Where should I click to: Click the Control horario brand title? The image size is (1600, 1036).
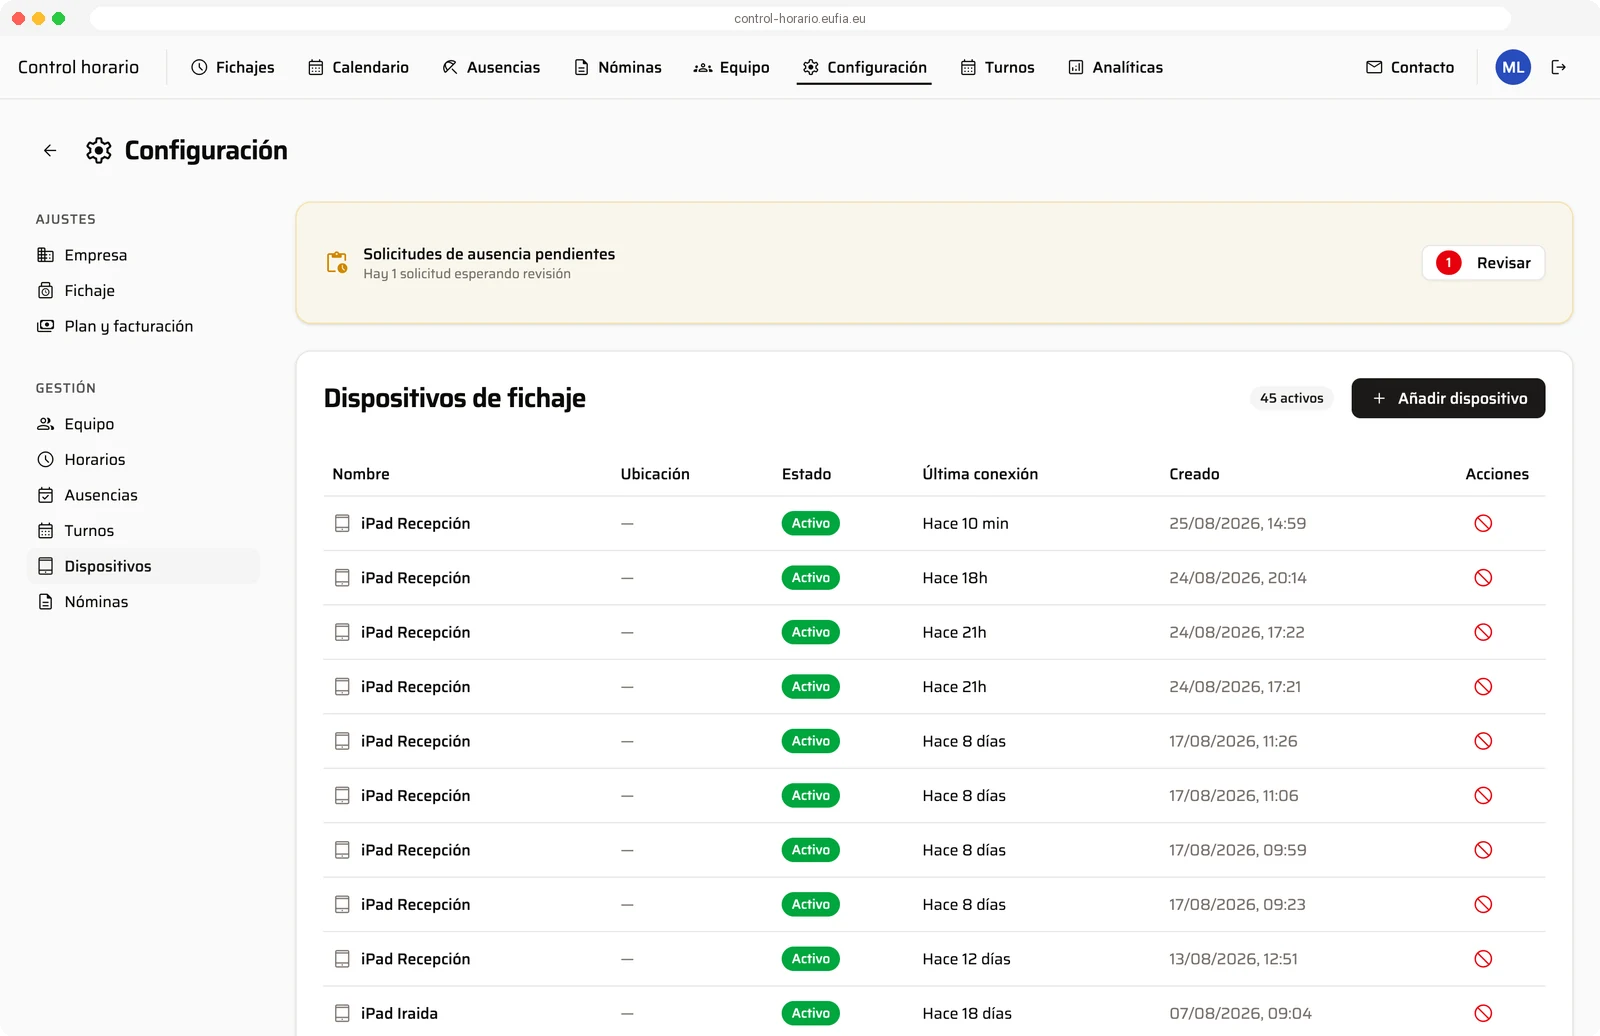tap(78, 67)
